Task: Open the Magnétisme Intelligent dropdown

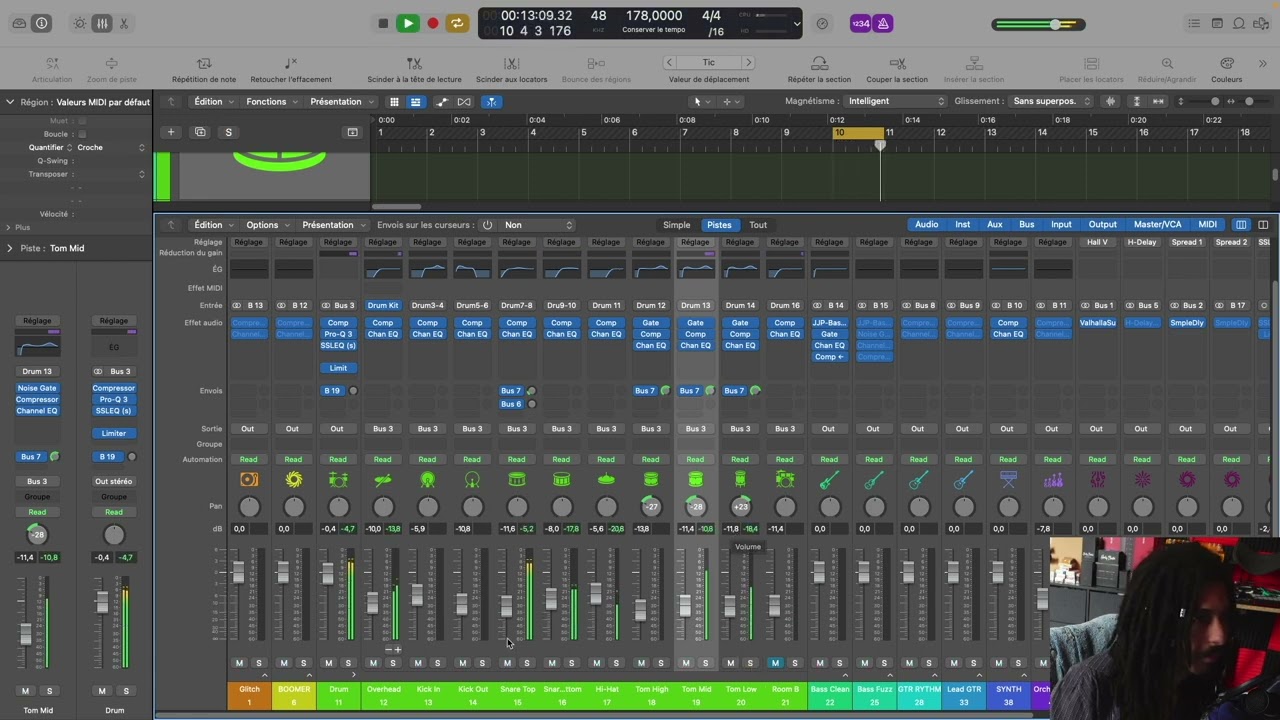Action: pyautogui.click(x=896, y=101)
